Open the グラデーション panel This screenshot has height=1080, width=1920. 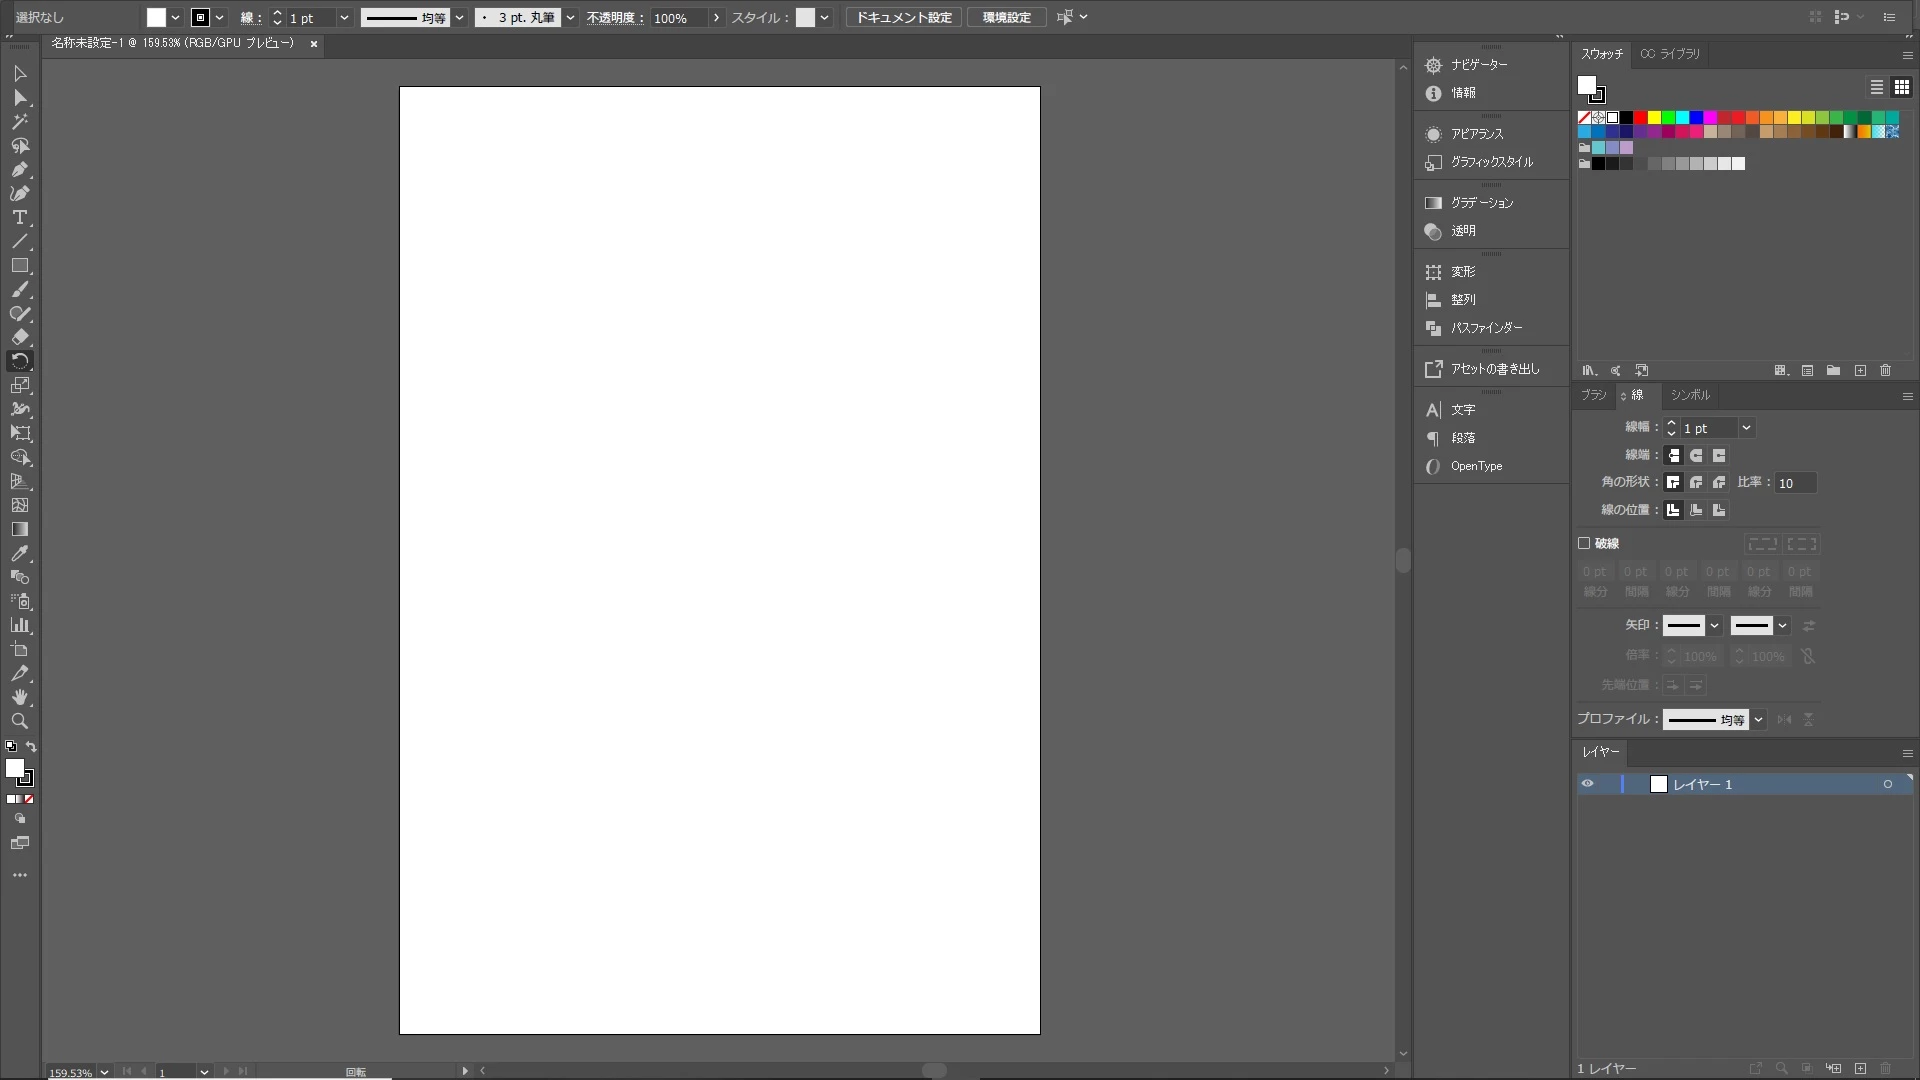[x=1481, y=203]
